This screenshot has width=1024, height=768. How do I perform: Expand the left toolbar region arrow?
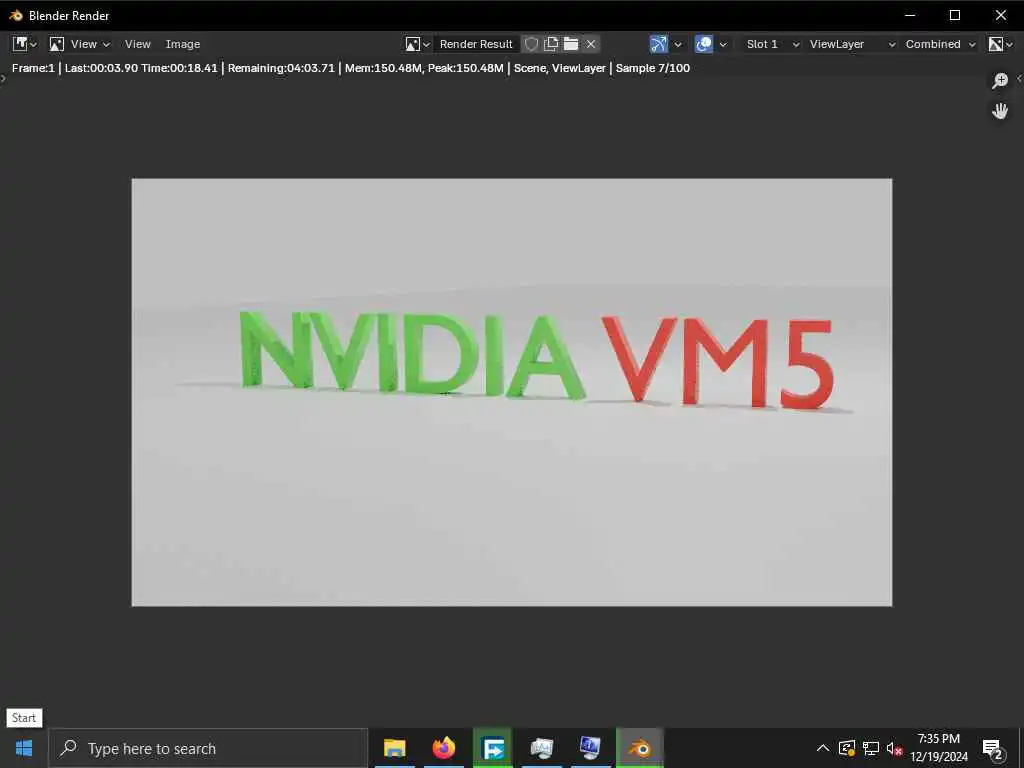click(x=3, y=78)
